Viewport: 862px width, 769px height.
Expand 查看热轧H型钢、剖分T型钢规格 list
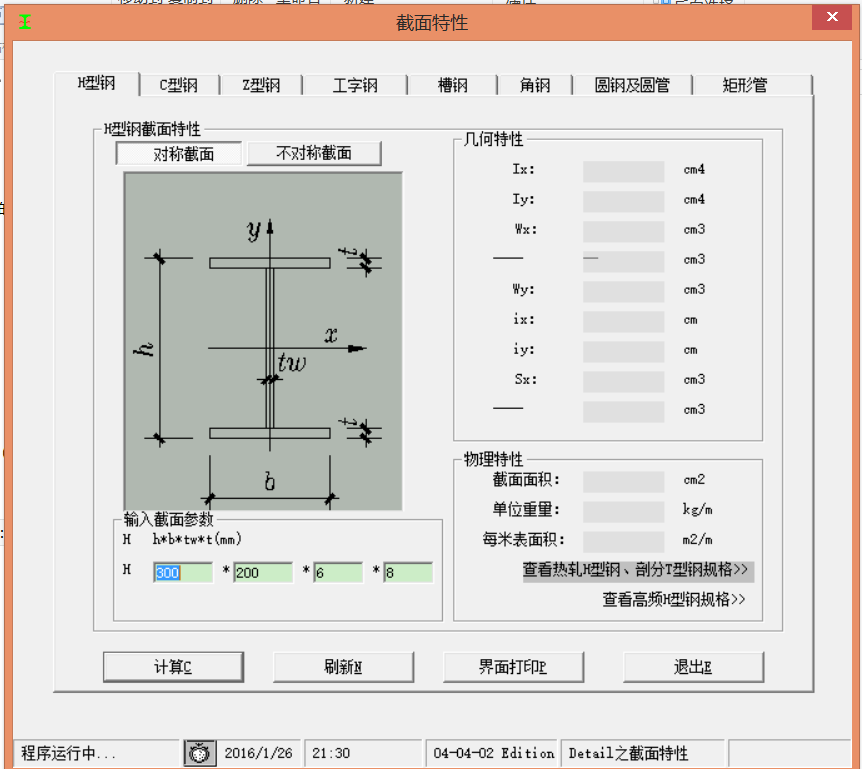point(636,571)
